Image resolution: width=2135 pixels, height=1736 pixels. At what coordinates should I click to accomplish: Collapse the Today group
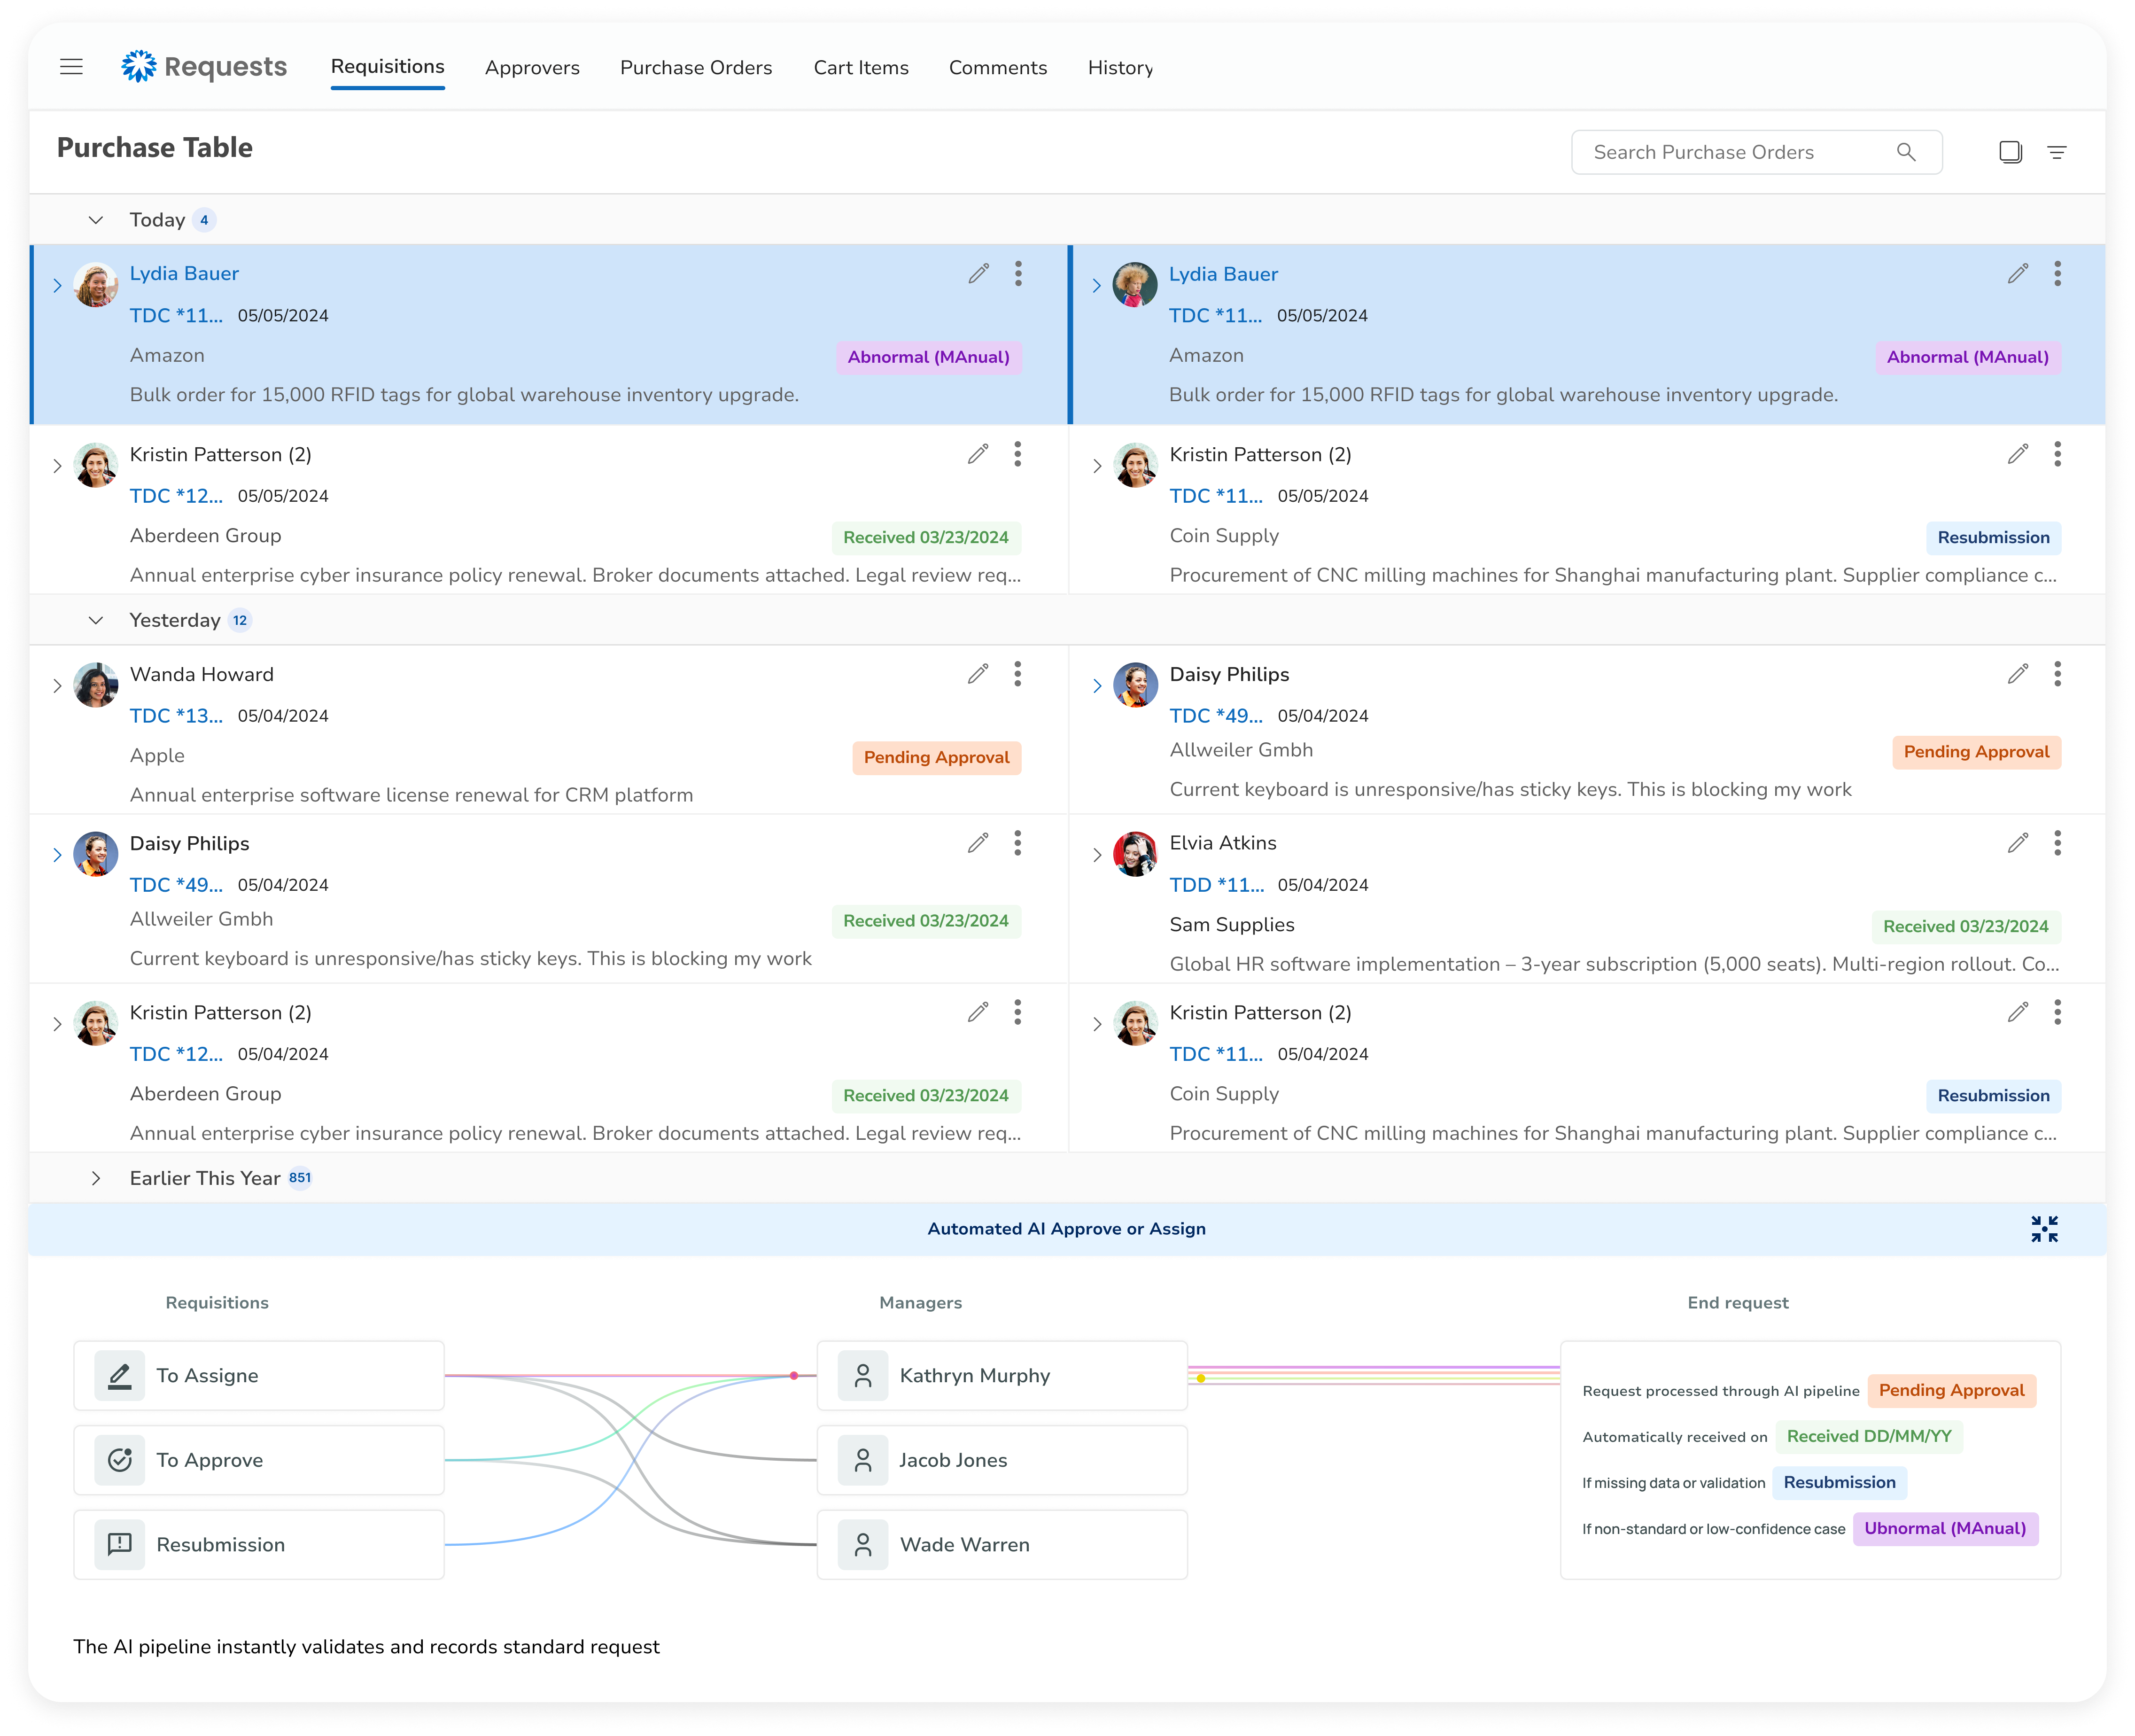pyautogui.click(x=96, y=220)
